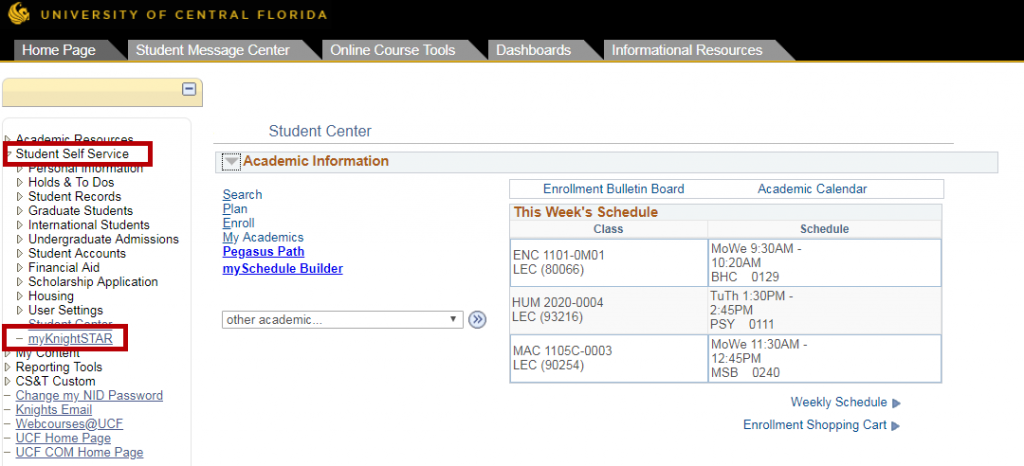Click the Class column header
The image size is (1024, 466).
click(609, 229)
